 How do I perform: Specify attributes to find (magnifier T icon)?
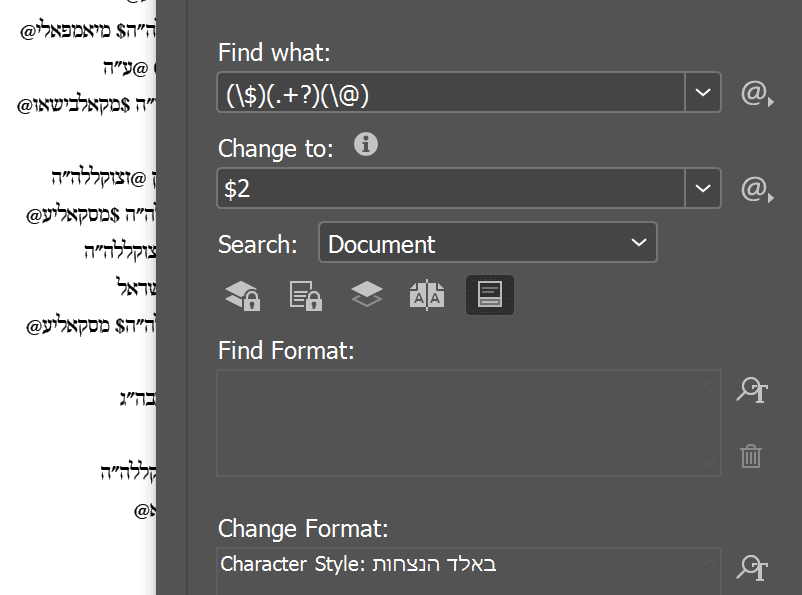tap(750, 390)
